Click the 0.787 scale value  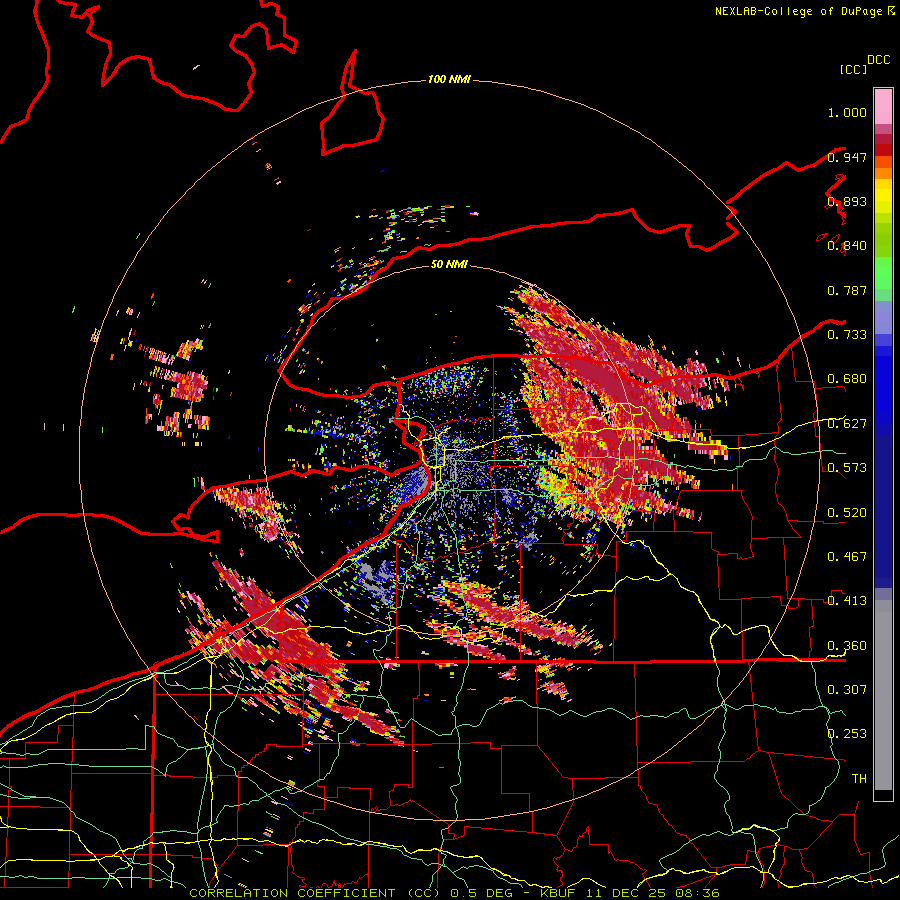tap(847, 290)
